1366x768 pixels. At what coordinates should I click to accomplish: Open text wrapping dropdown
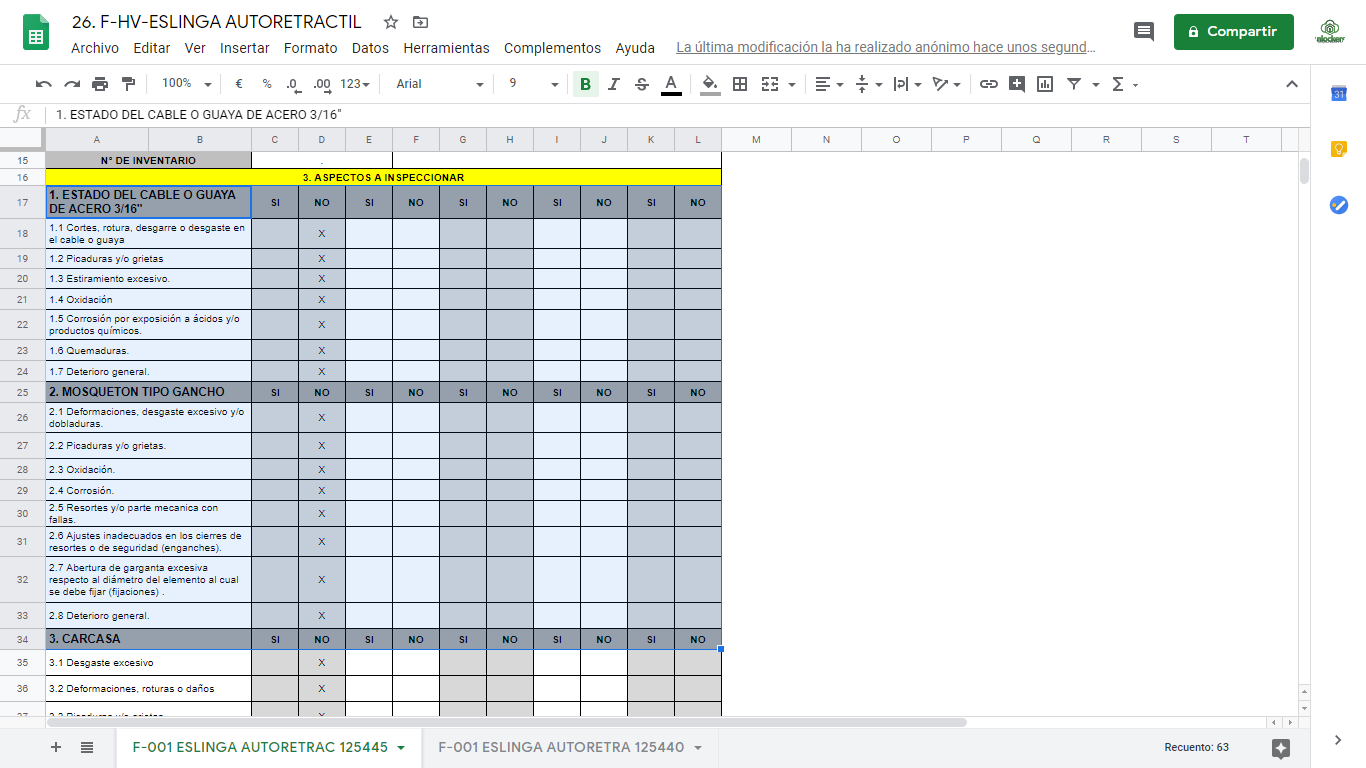pyautogui.click(x=907, y=84)
